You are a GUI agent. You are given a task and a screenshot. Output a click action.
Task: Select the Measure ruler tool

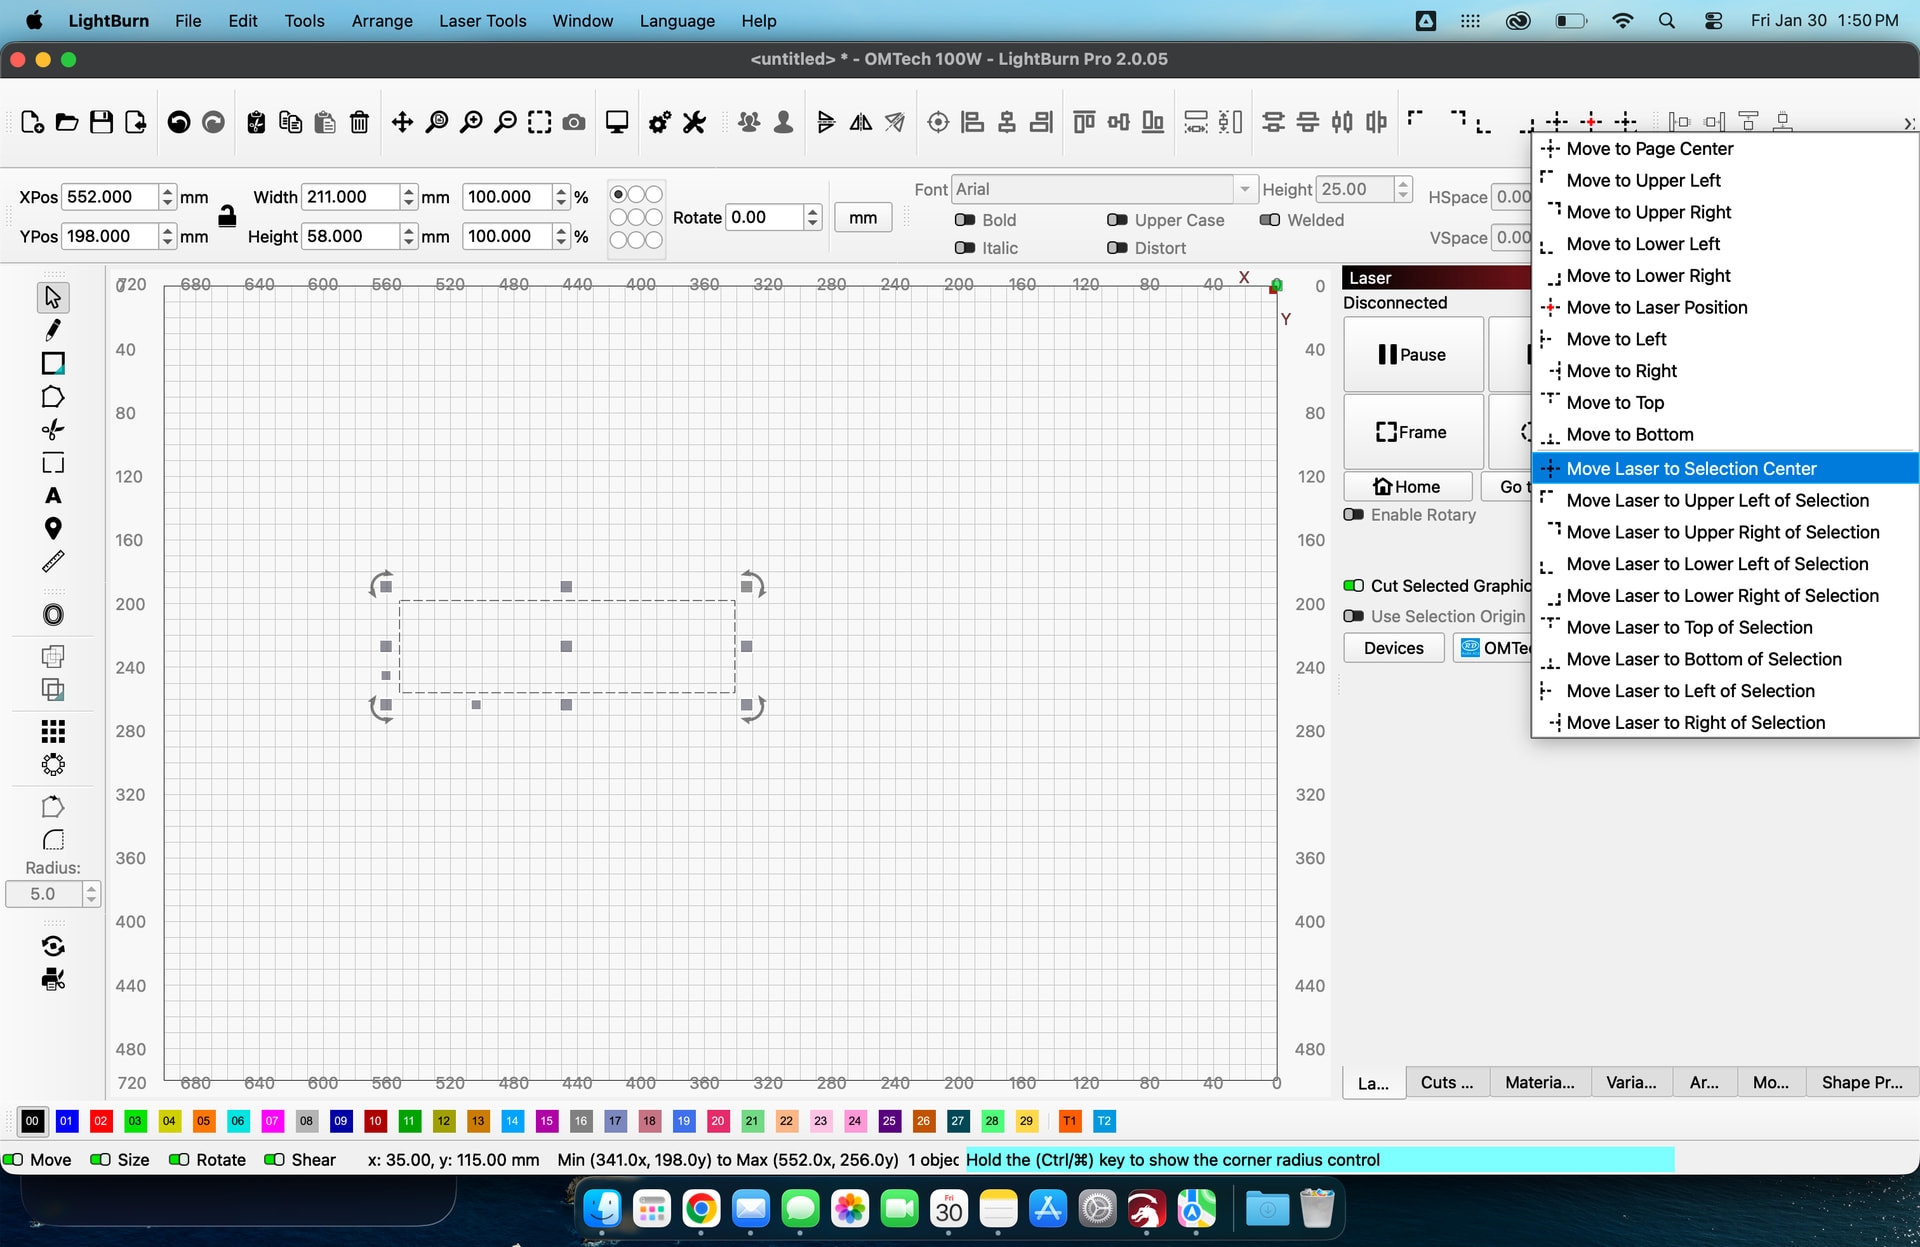(53, 562)
